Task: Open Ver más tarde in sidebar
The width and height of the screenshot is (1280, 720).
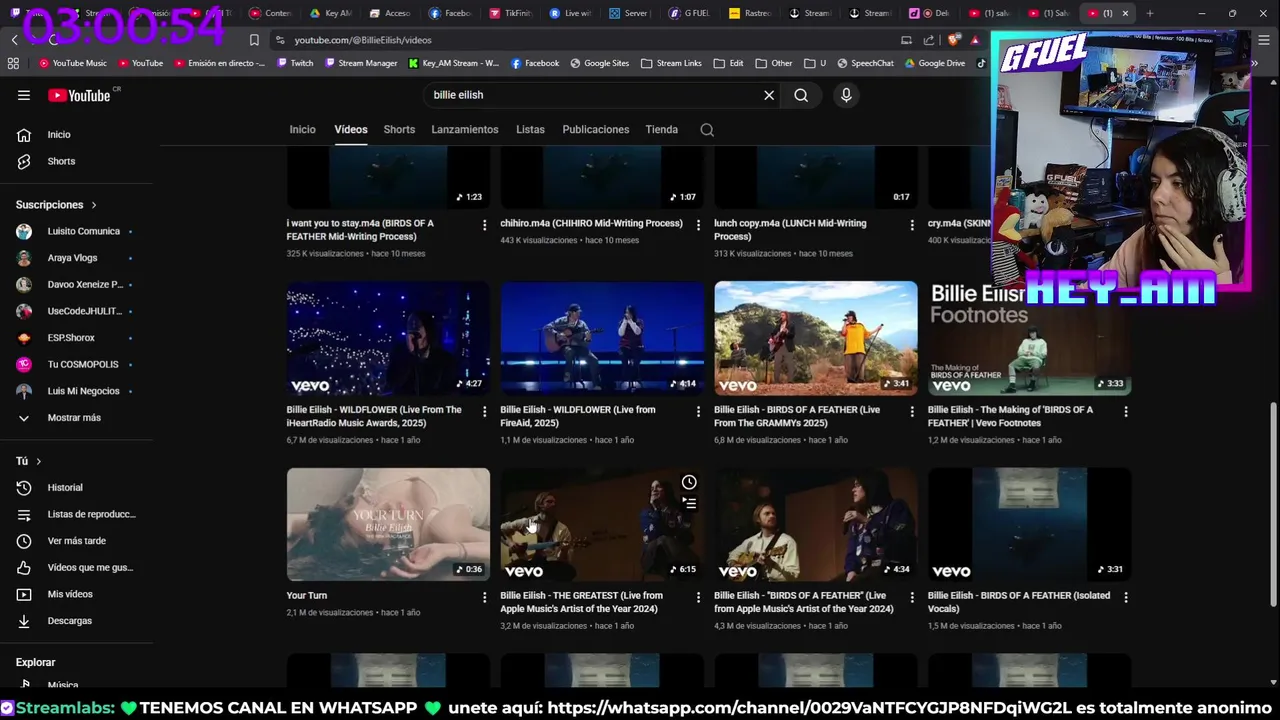Action: [x=76, y=541]
